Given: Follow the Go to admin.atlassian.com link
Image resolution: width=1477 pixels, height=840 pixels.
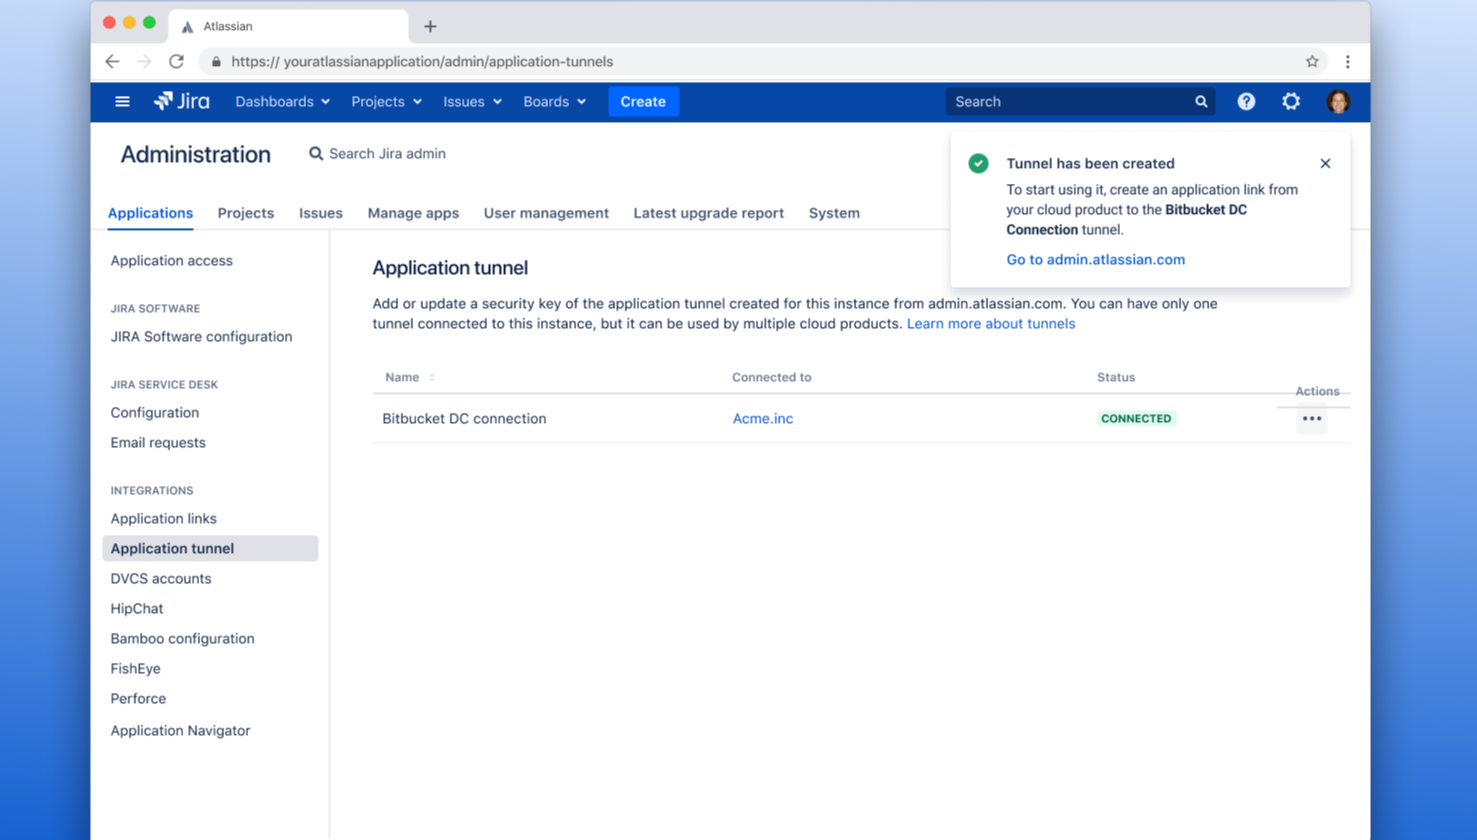Looking at the screenshot, I should (x=1095, y=260).
